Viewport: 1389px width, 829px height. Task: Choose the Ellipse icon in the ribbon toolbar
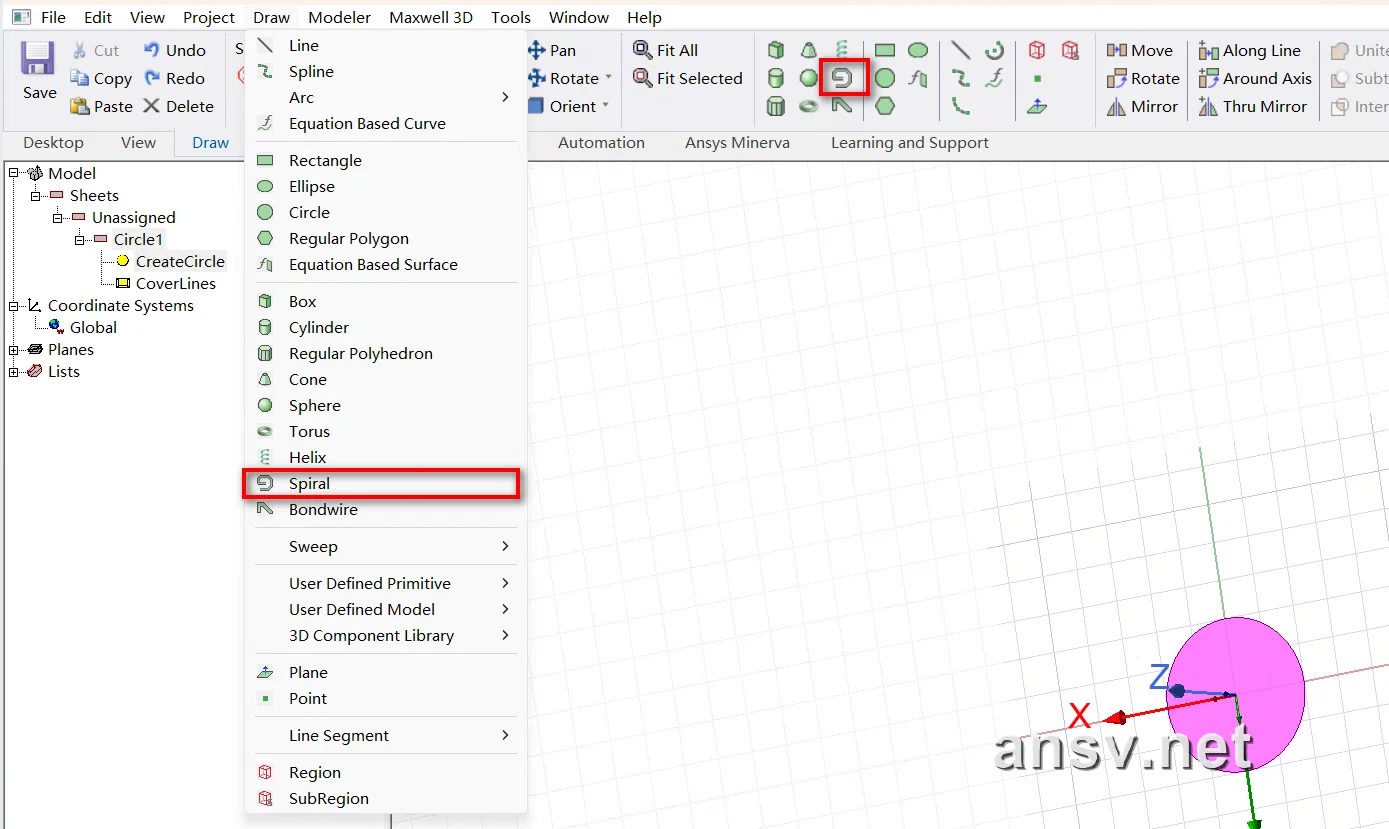(x=918, y=50)
